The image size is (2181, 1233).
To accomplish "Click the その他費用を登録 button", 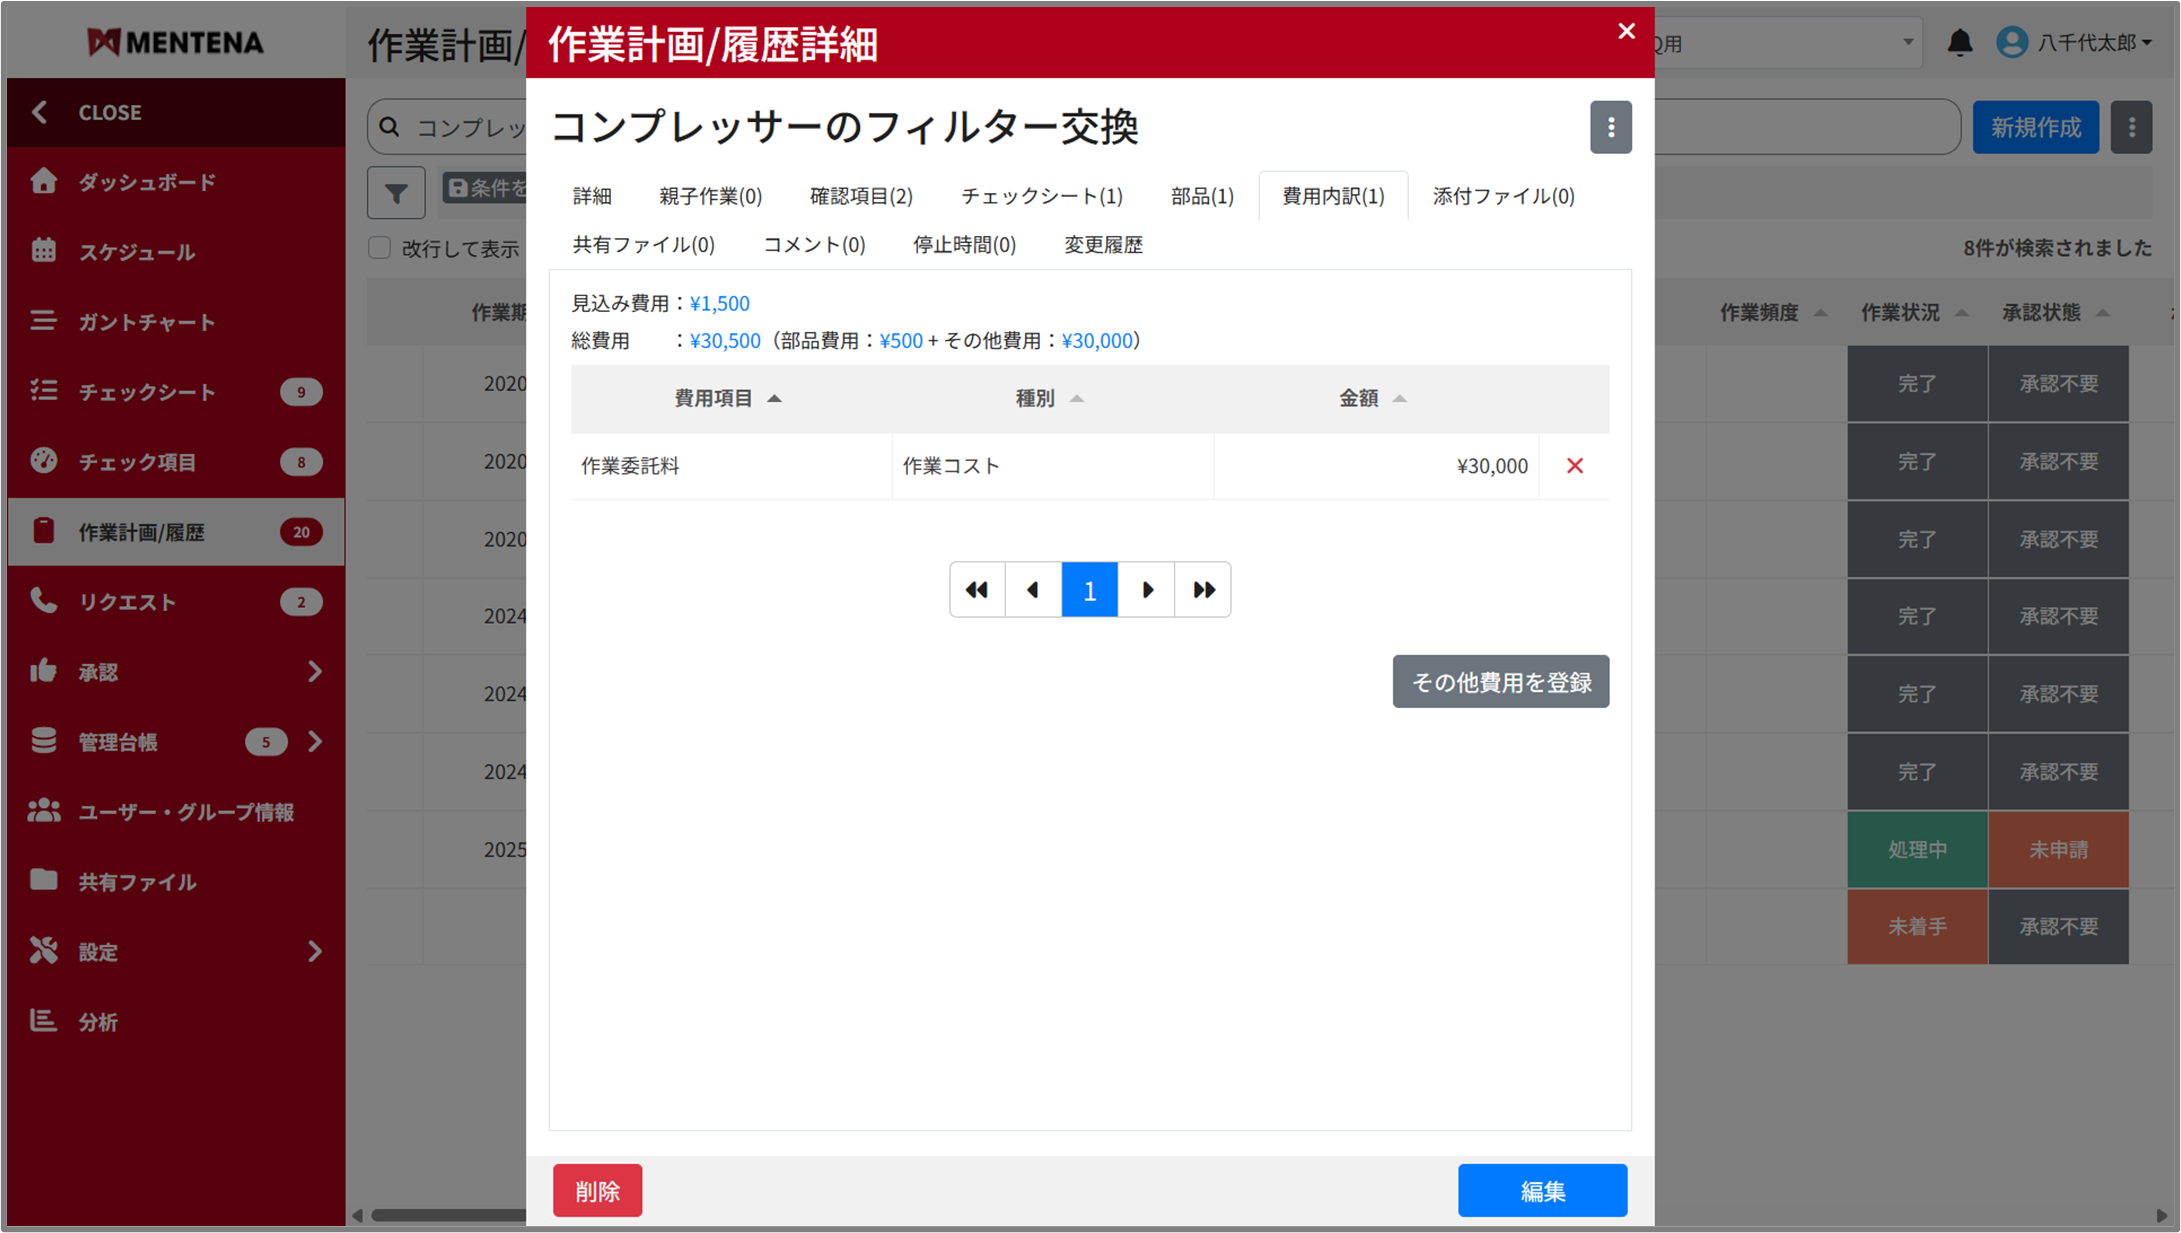I will [1500, 682].
